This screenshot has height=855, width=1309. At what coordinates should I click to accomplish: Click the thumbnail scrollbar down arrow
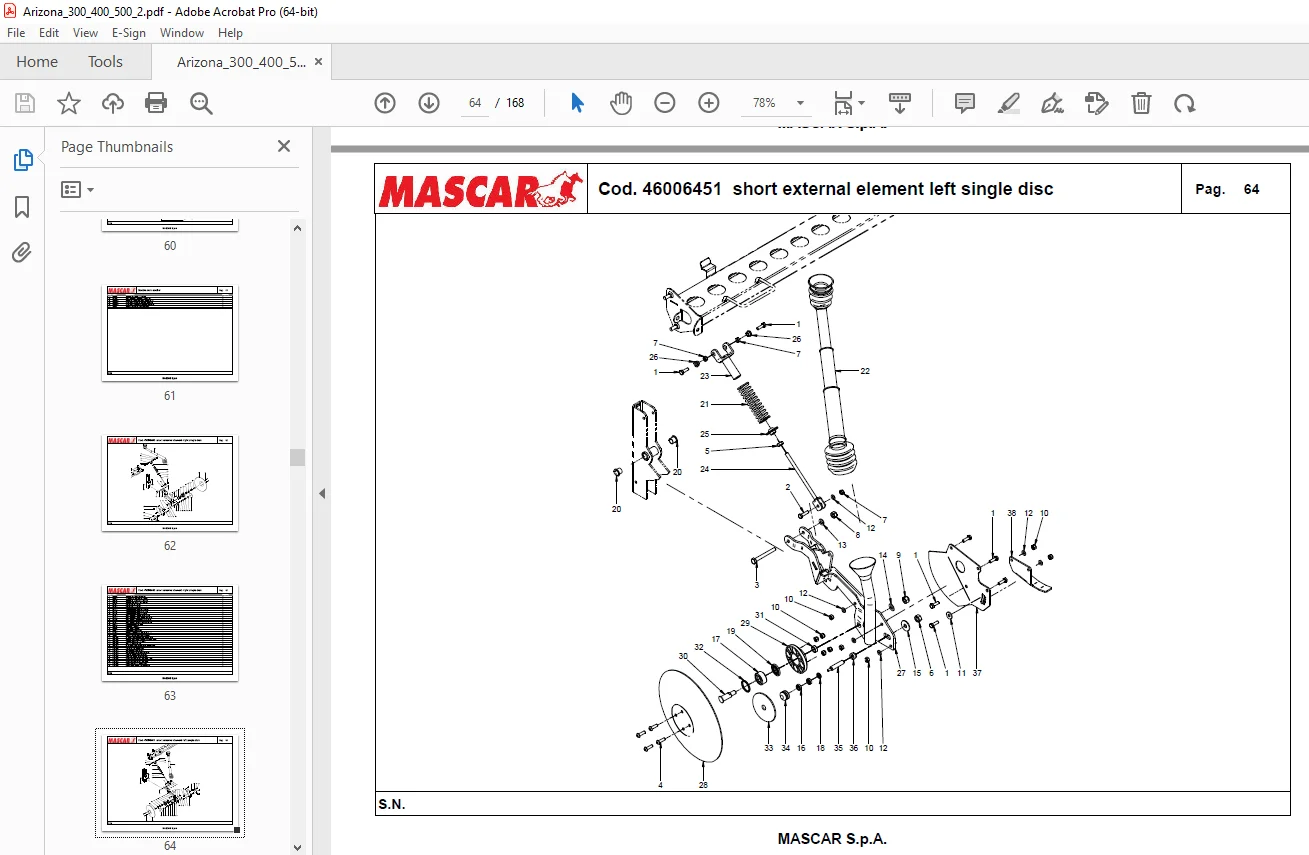pyautogui.click(x=297, y=846)
